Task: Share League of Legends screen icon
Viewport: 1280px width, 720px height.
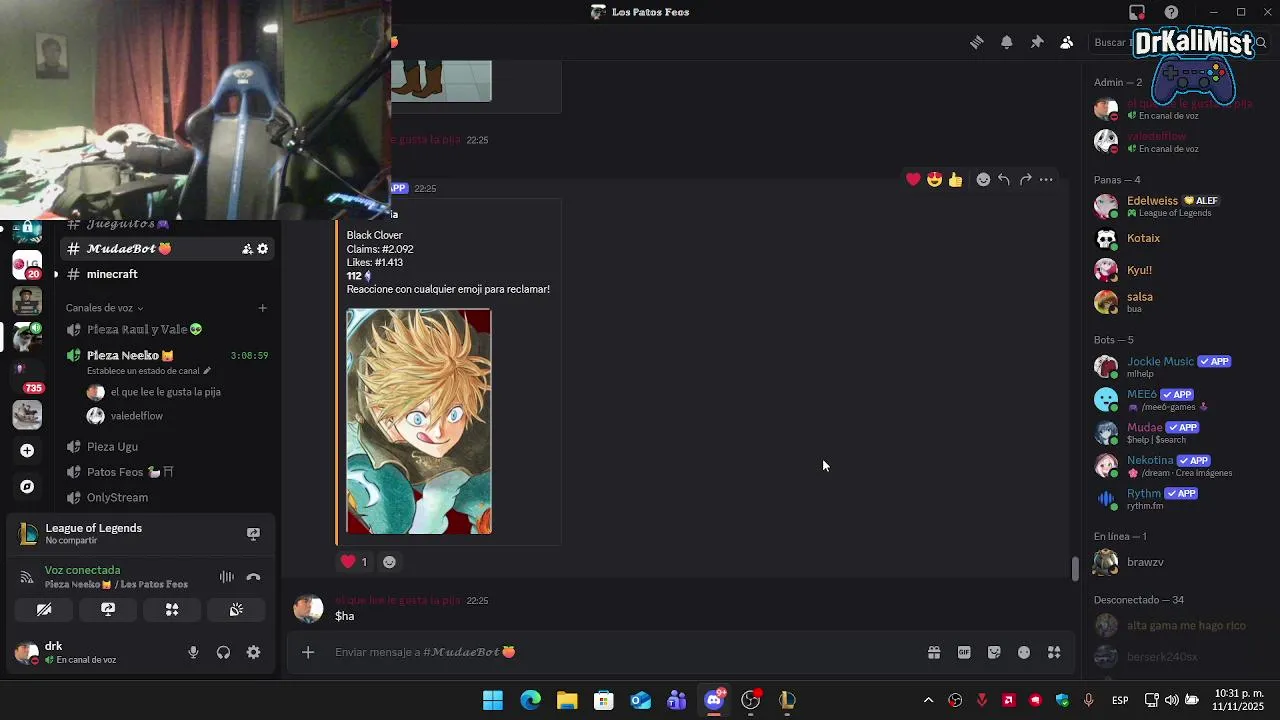Action: coord(253,534)
